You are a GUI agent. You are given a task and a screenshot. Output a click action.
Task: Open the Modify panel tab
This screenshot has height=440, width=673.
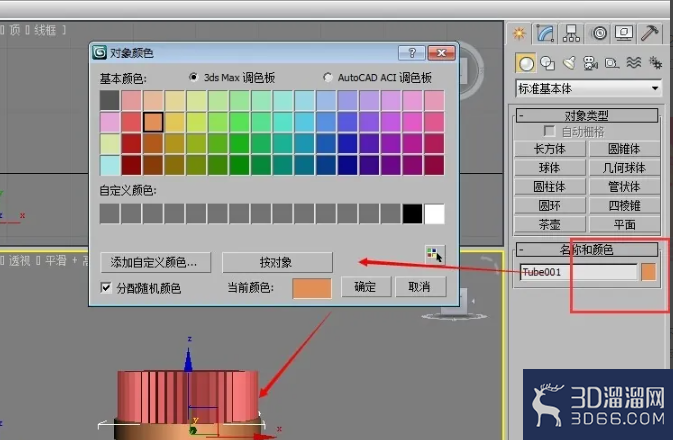click(x=545, y=33)
